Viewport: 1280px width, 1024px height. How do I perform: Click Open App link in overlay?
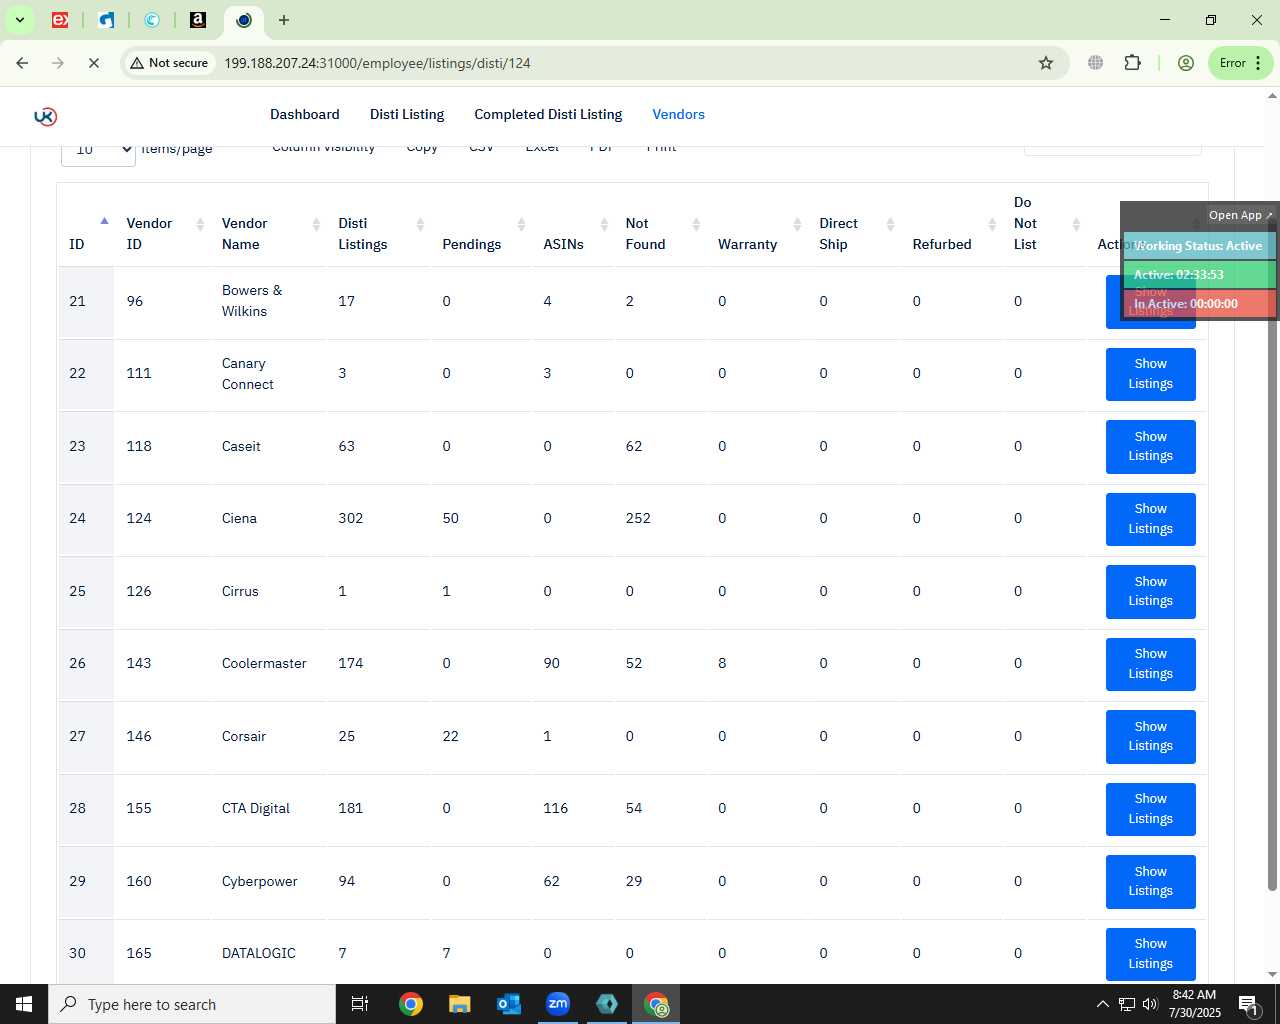click(x=1240, y=215)
